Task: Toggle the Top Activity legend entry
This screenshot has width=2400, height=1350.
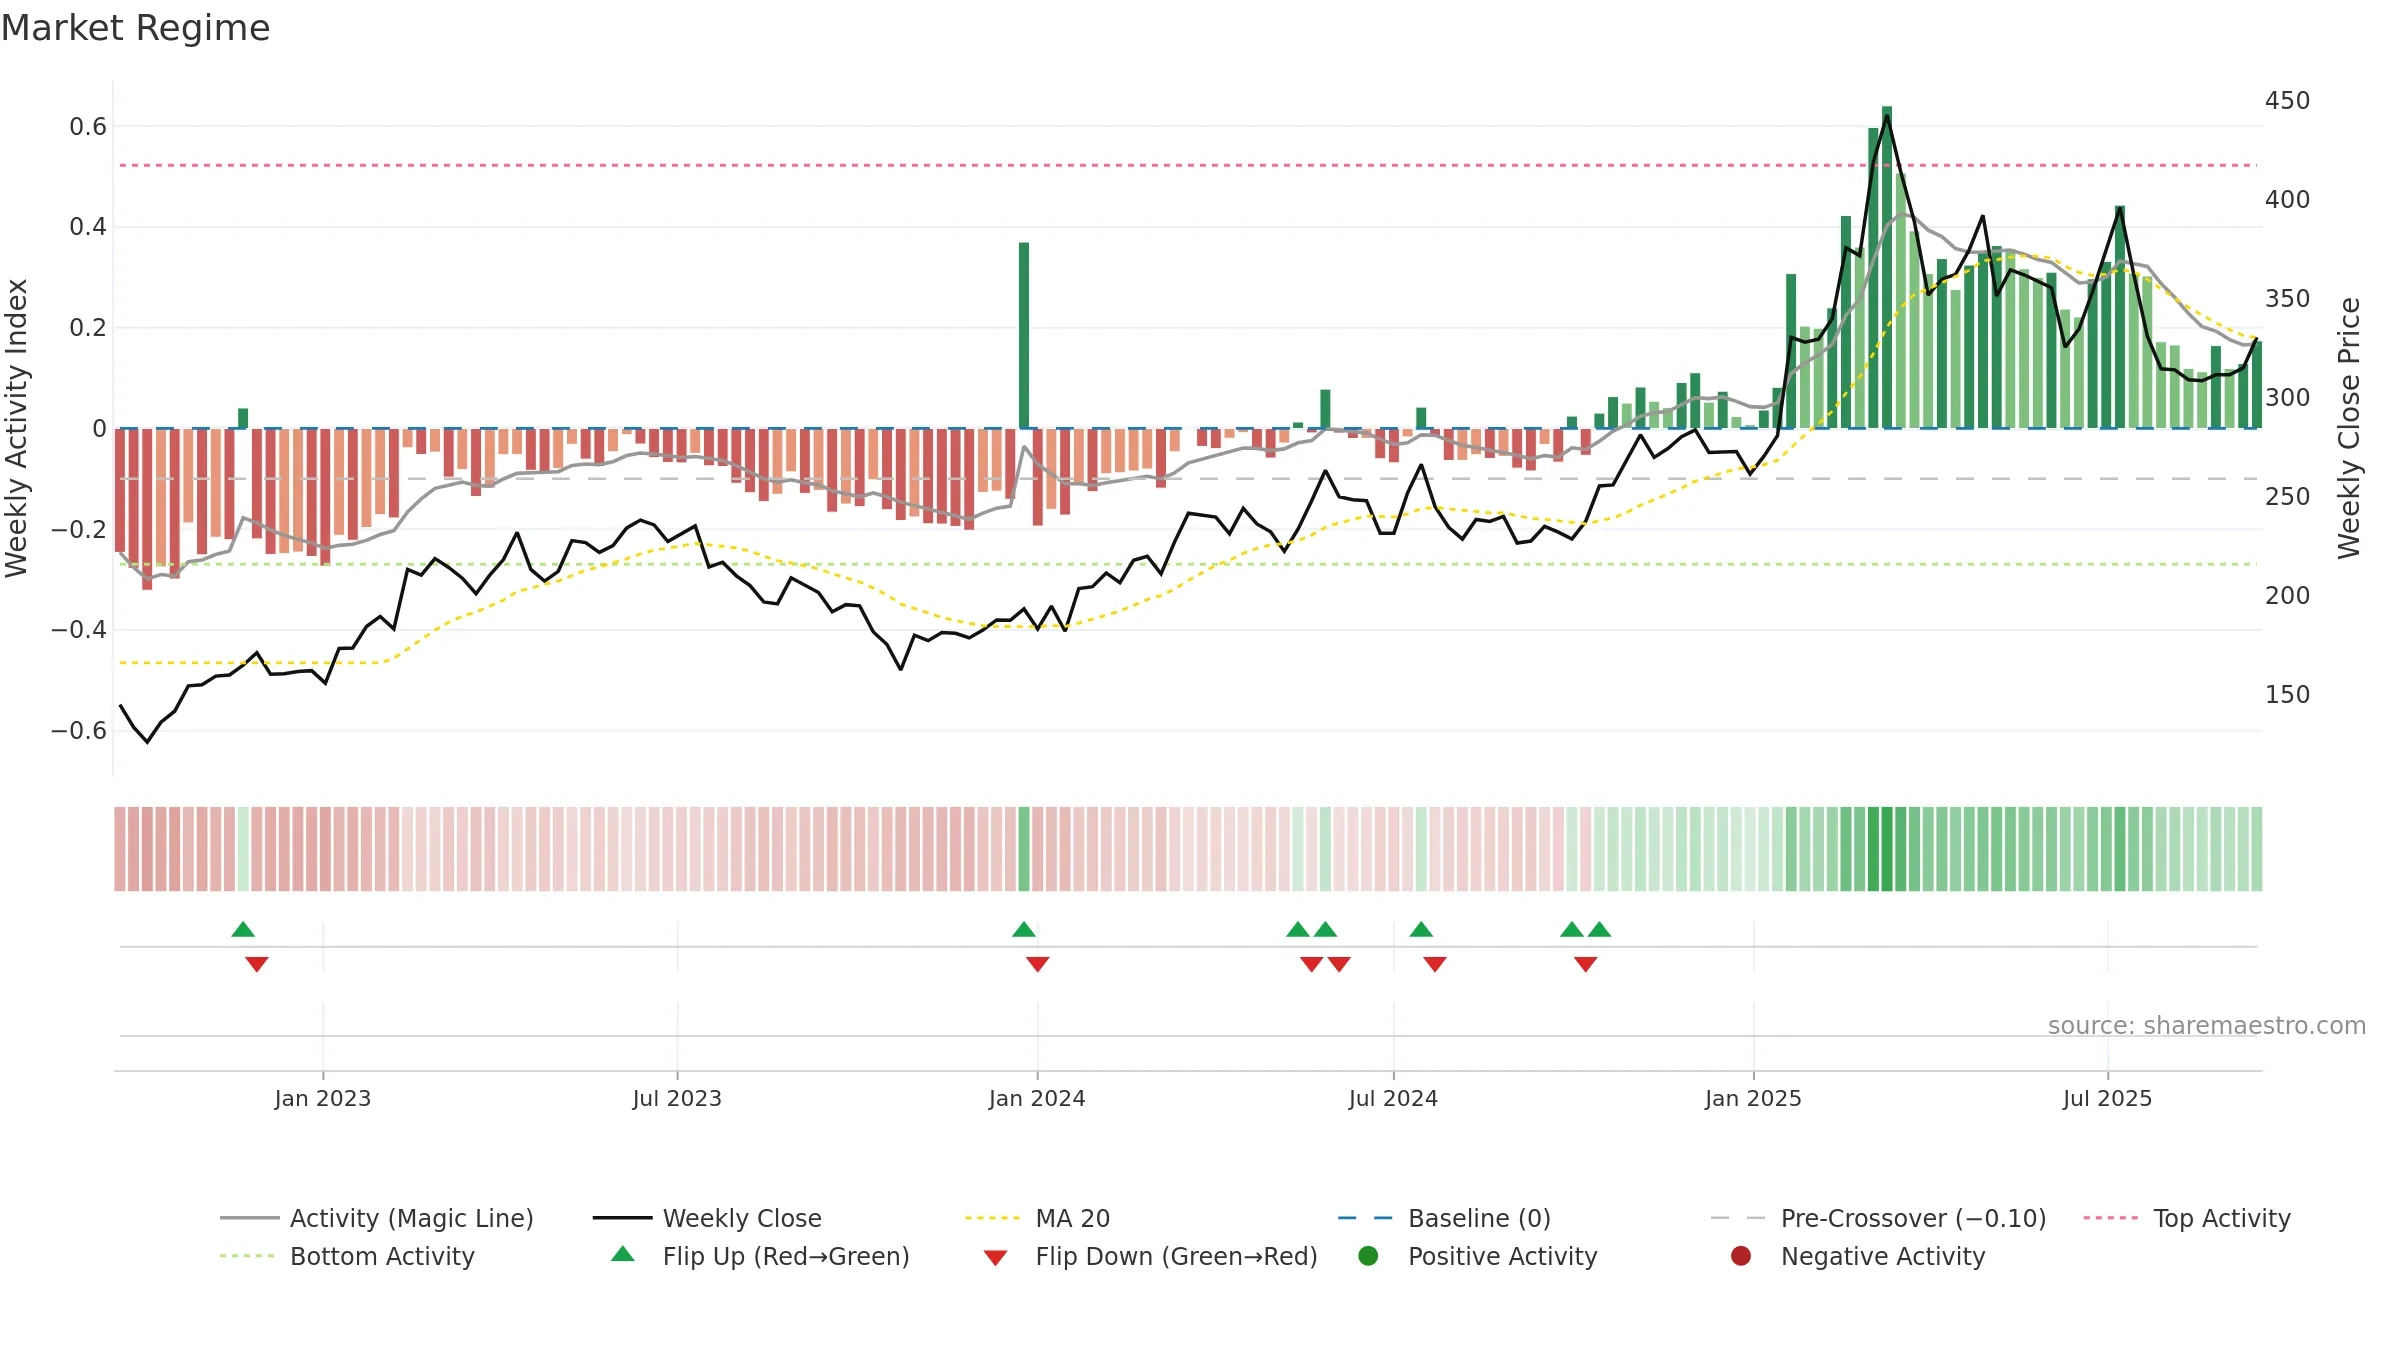Action: (2186, 1218)
